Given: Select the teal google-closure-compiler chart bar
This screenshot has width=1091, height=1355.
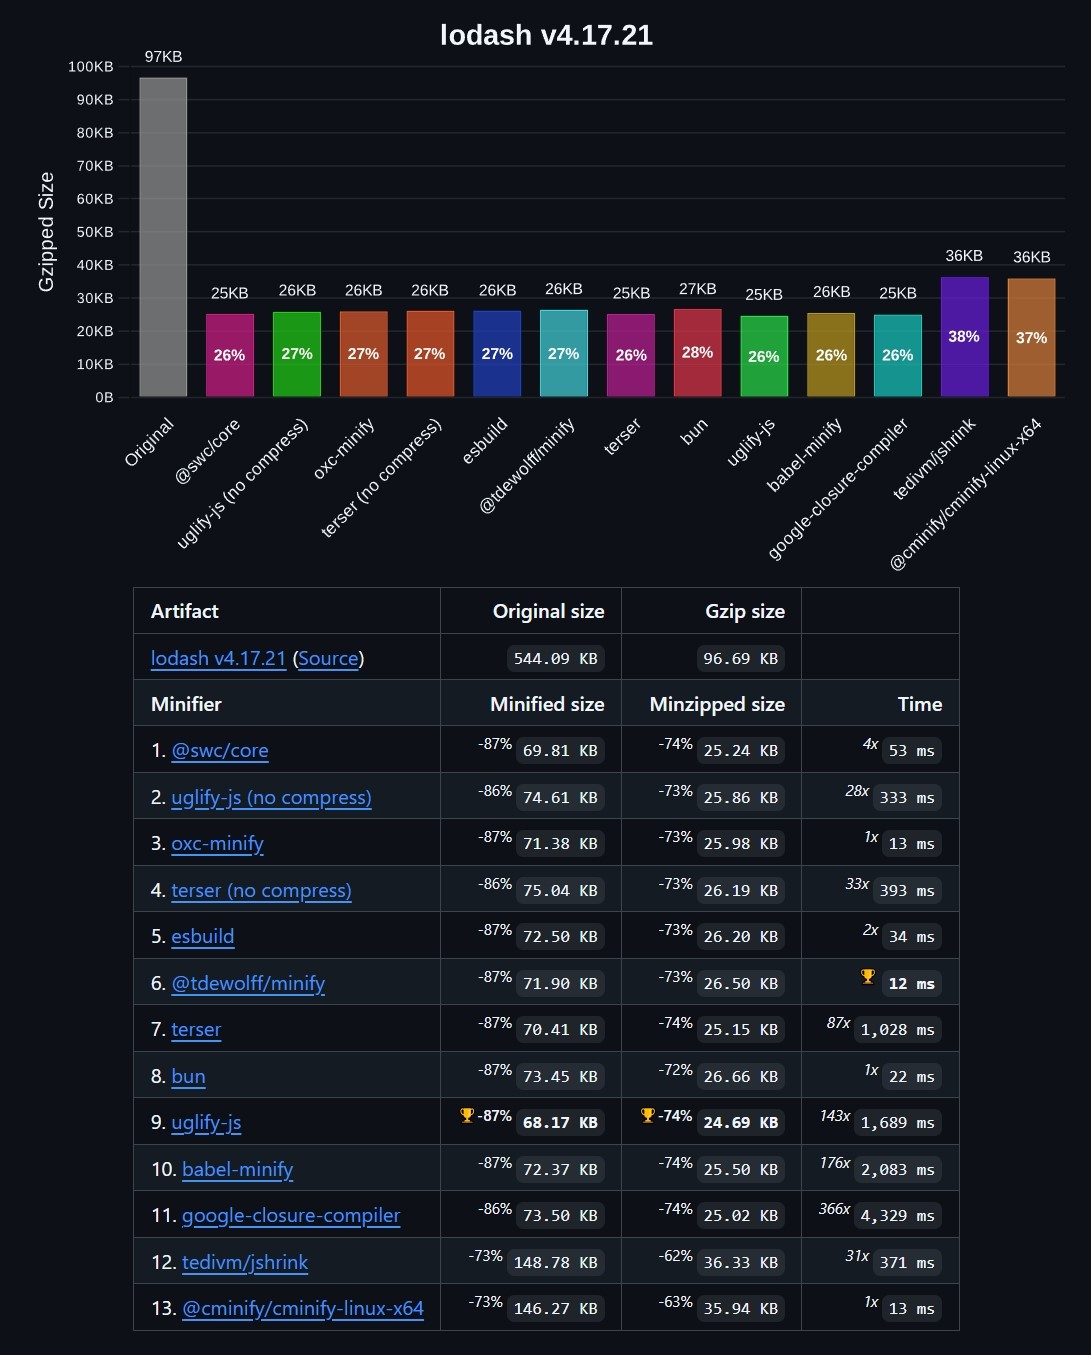Looking at the screenshot, I should 898,356.
